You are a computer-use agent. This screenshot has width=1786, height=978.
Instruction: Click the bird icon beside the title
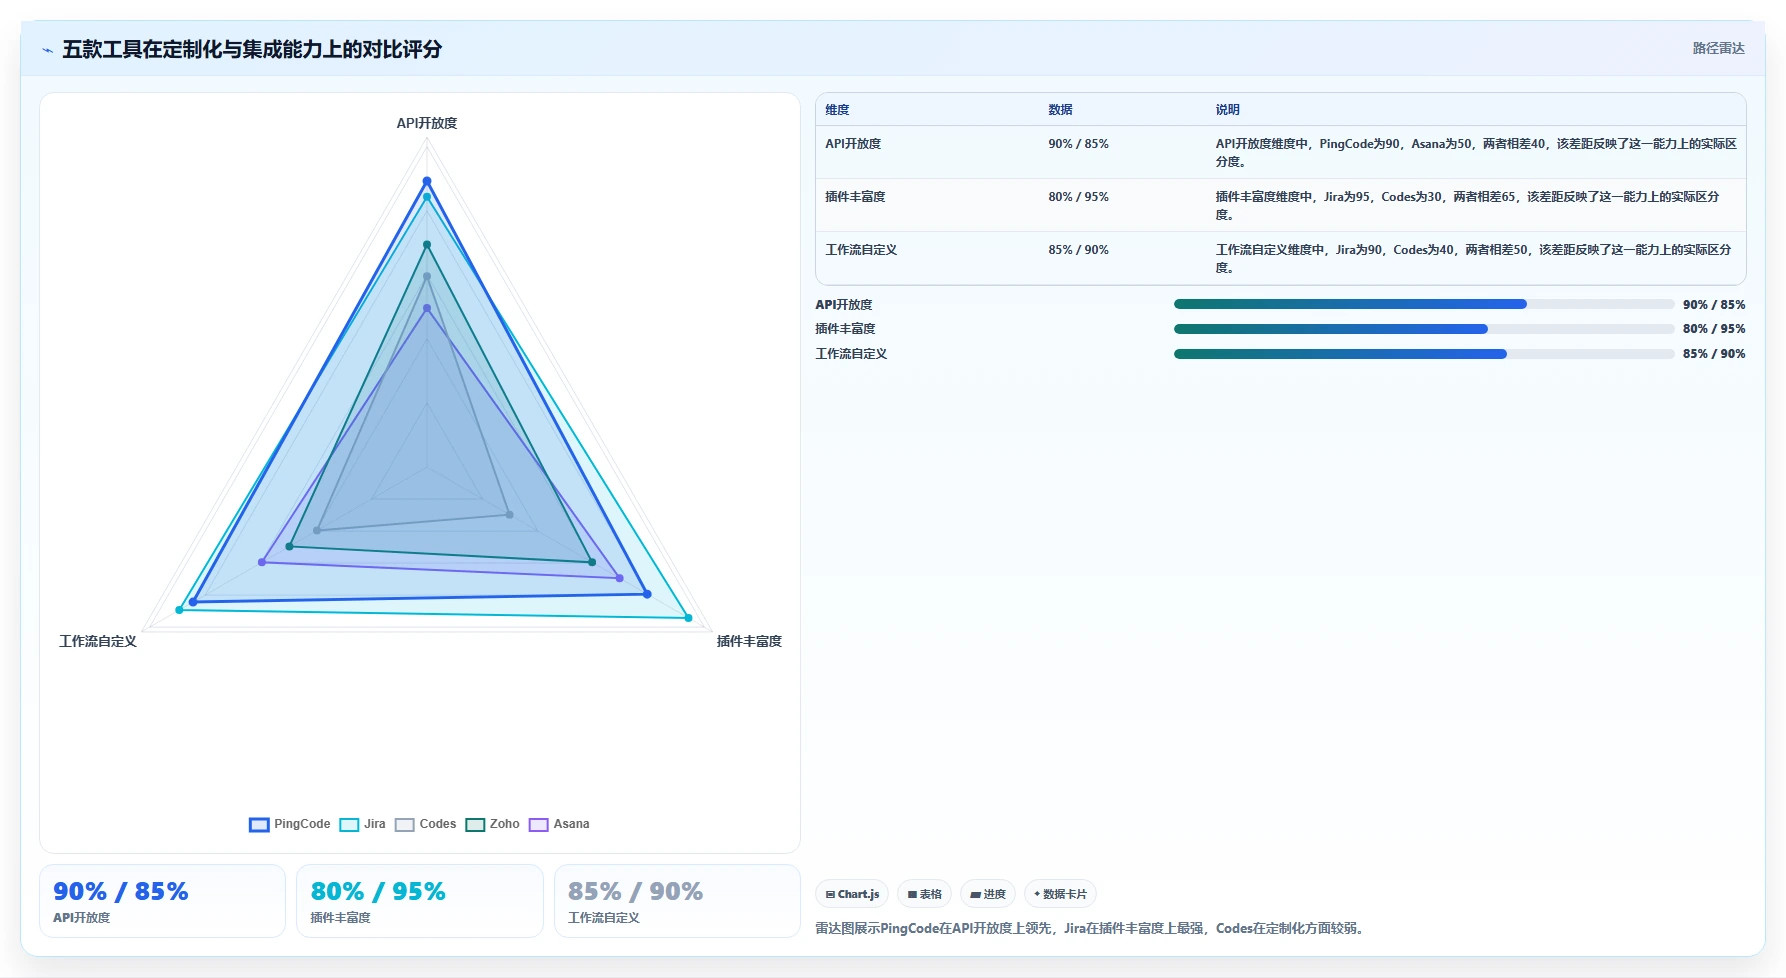click(x=47, y=50)
